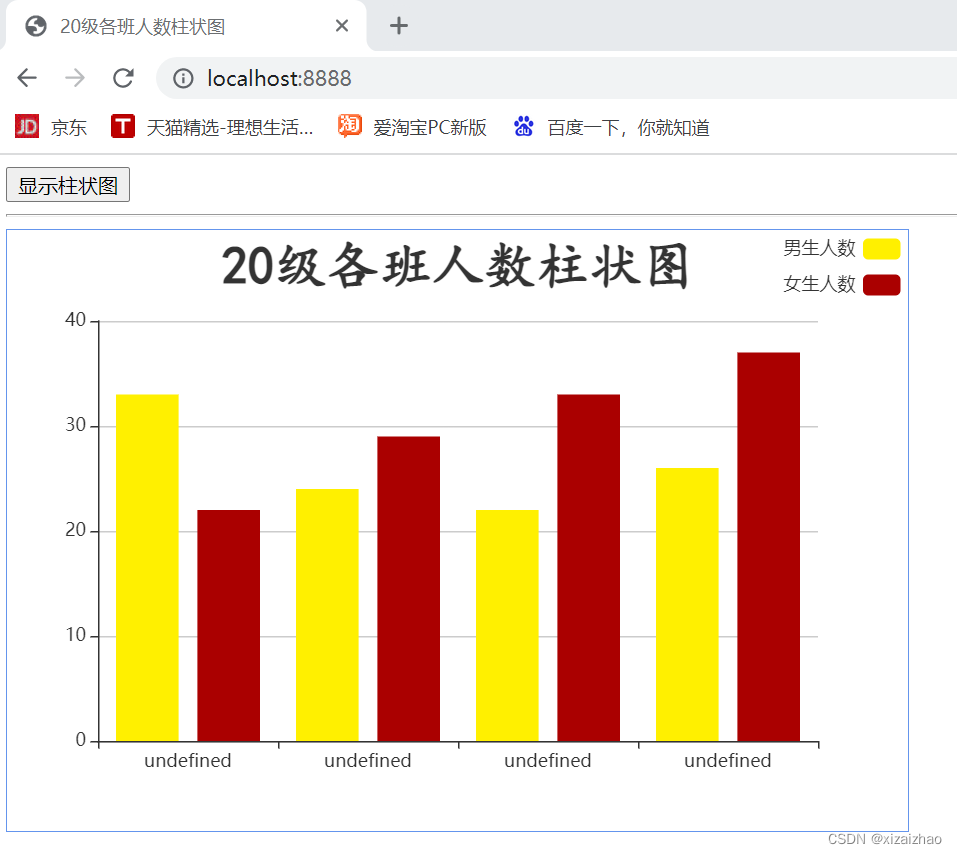The image size is (957, 854).
Task: Click the y-axis label 20
Action: click(x=76, y=530)
